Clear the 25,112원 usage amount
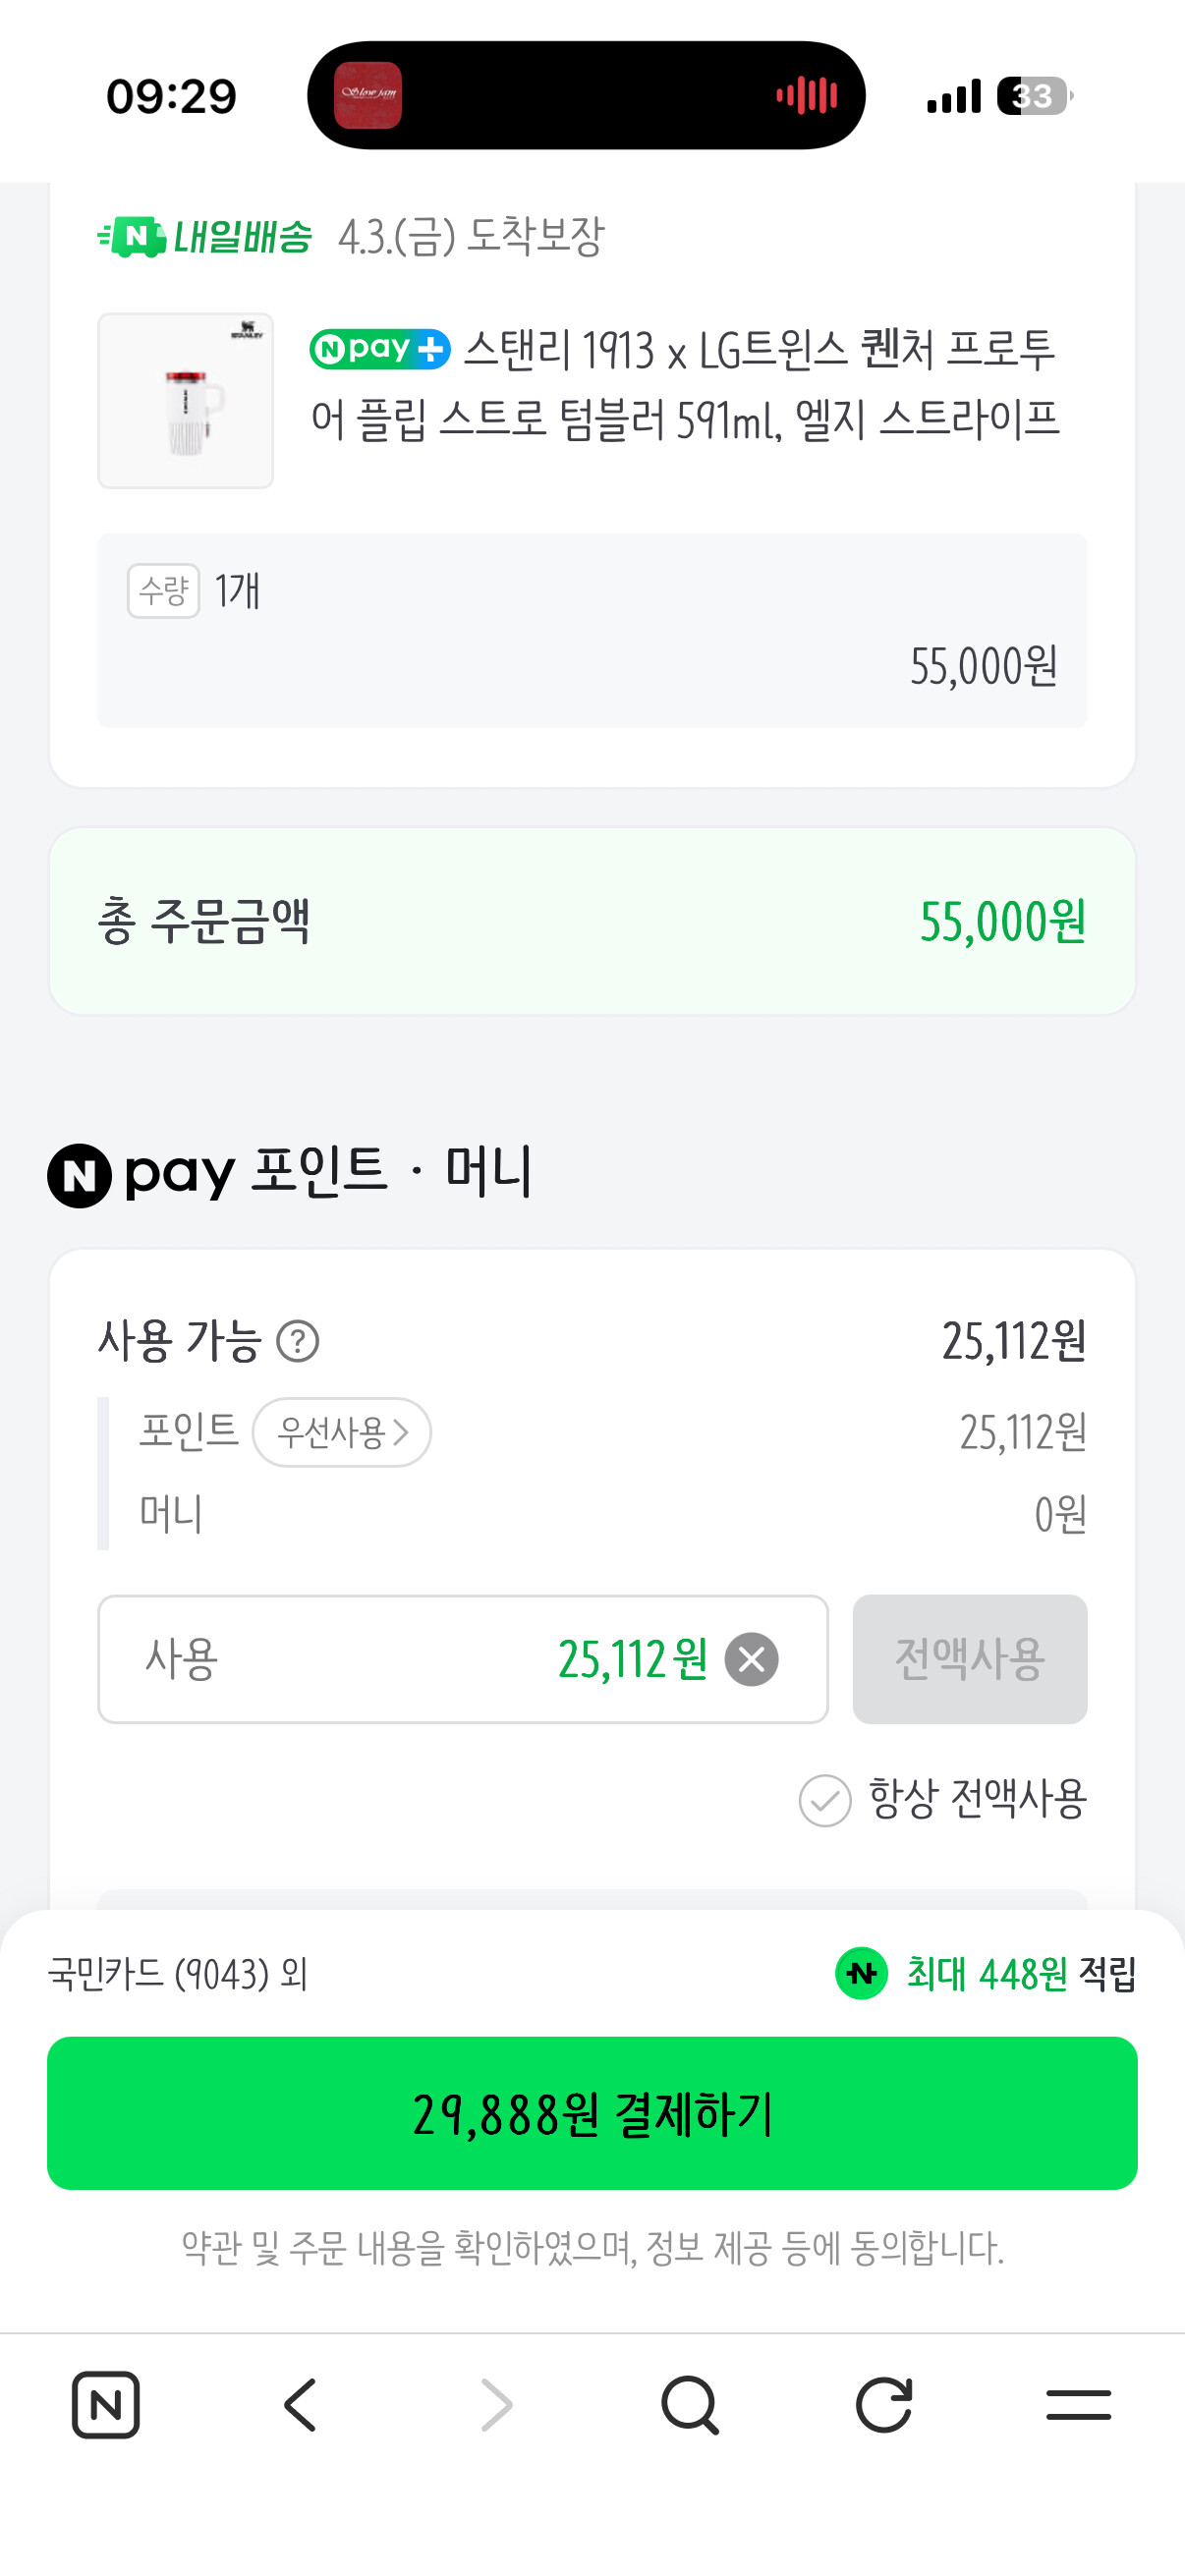Image resolution: width=1185 pixels, height=2576 pixels. tap(751, 1659)
